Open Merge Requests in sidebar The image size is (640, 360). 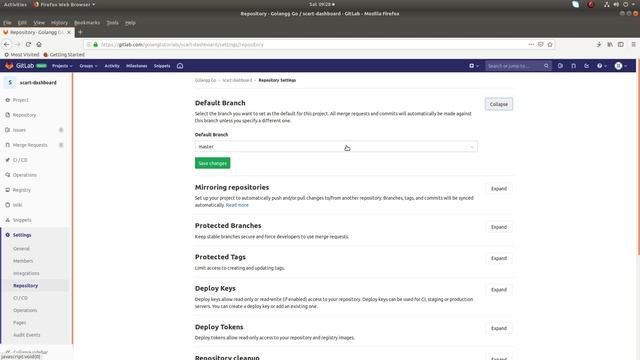pos(30,145)
